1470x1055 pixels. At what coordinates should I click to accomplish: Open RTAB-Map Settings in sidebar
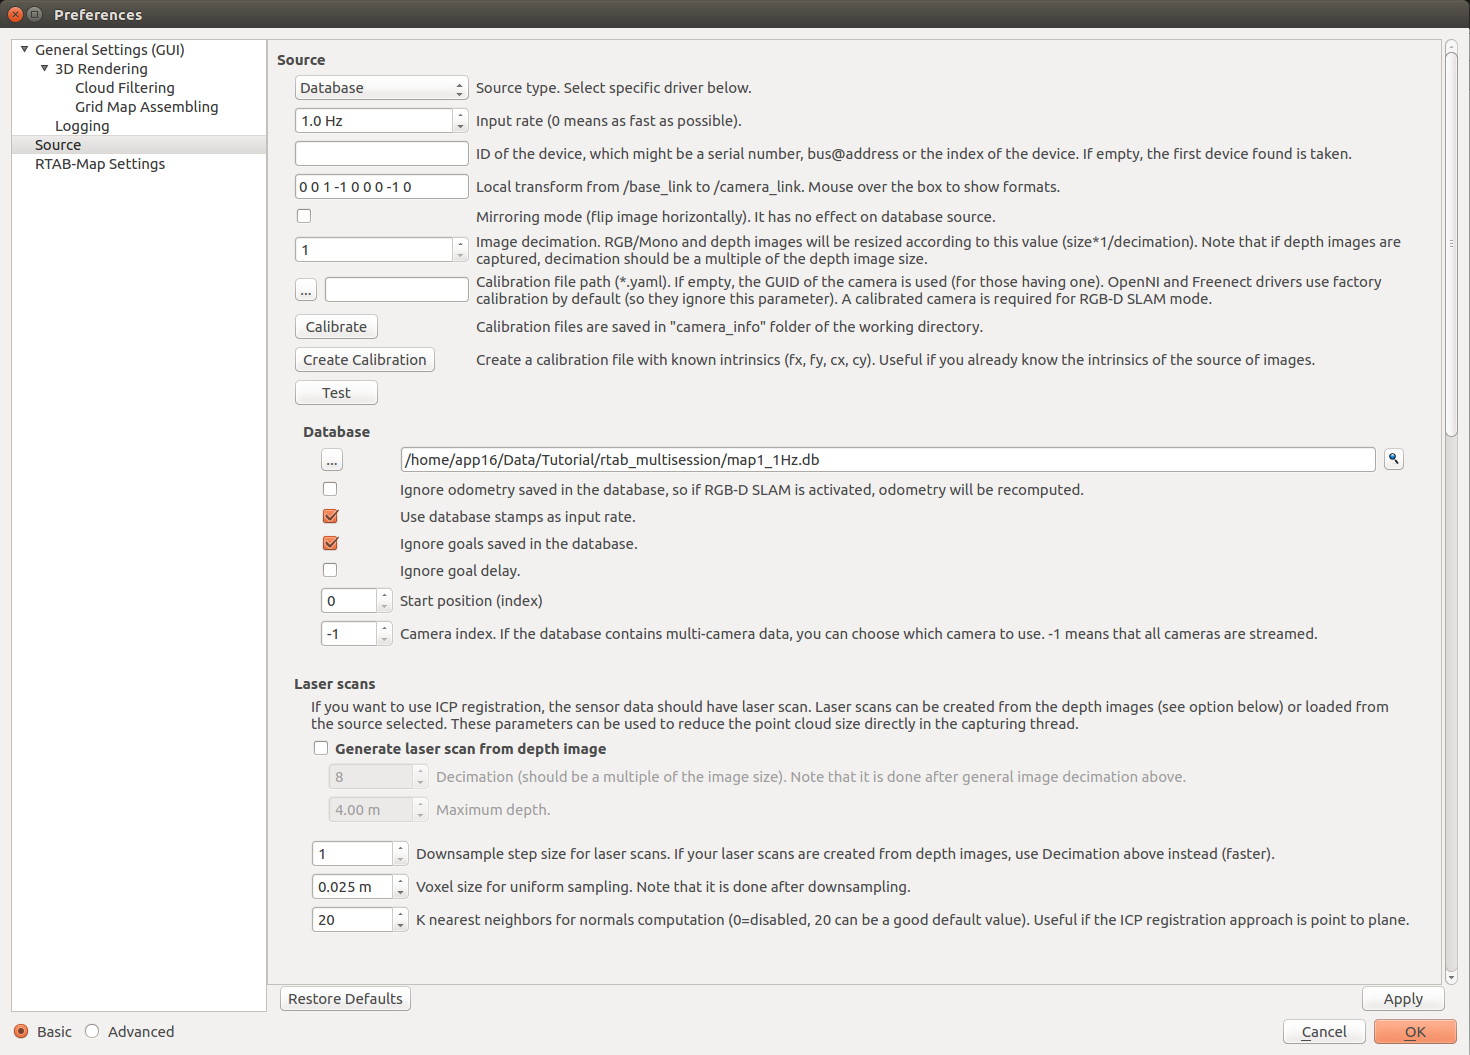click(x=100, y=164)
